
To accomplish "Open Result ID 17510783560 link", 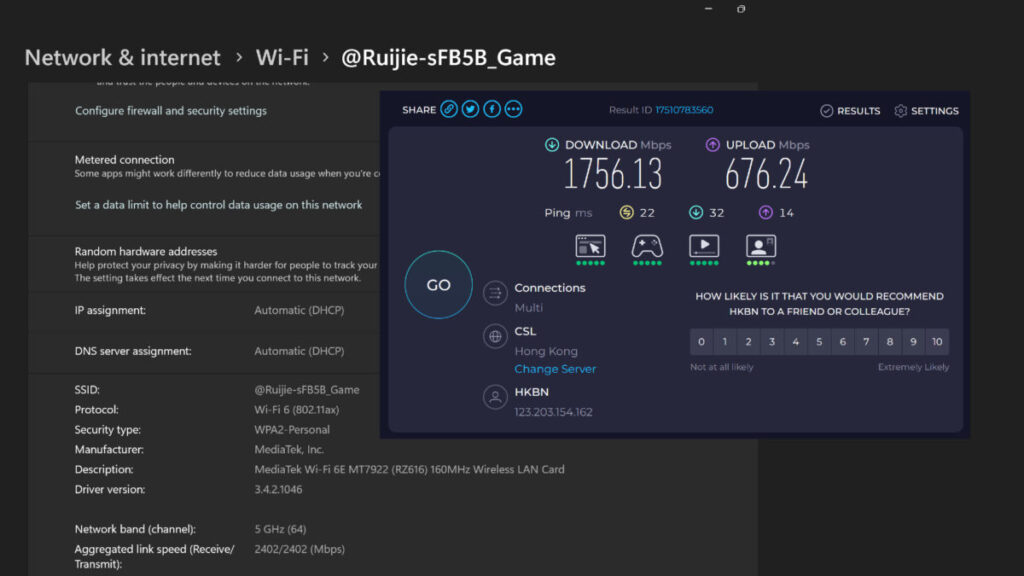I will (x=684, y=110).
